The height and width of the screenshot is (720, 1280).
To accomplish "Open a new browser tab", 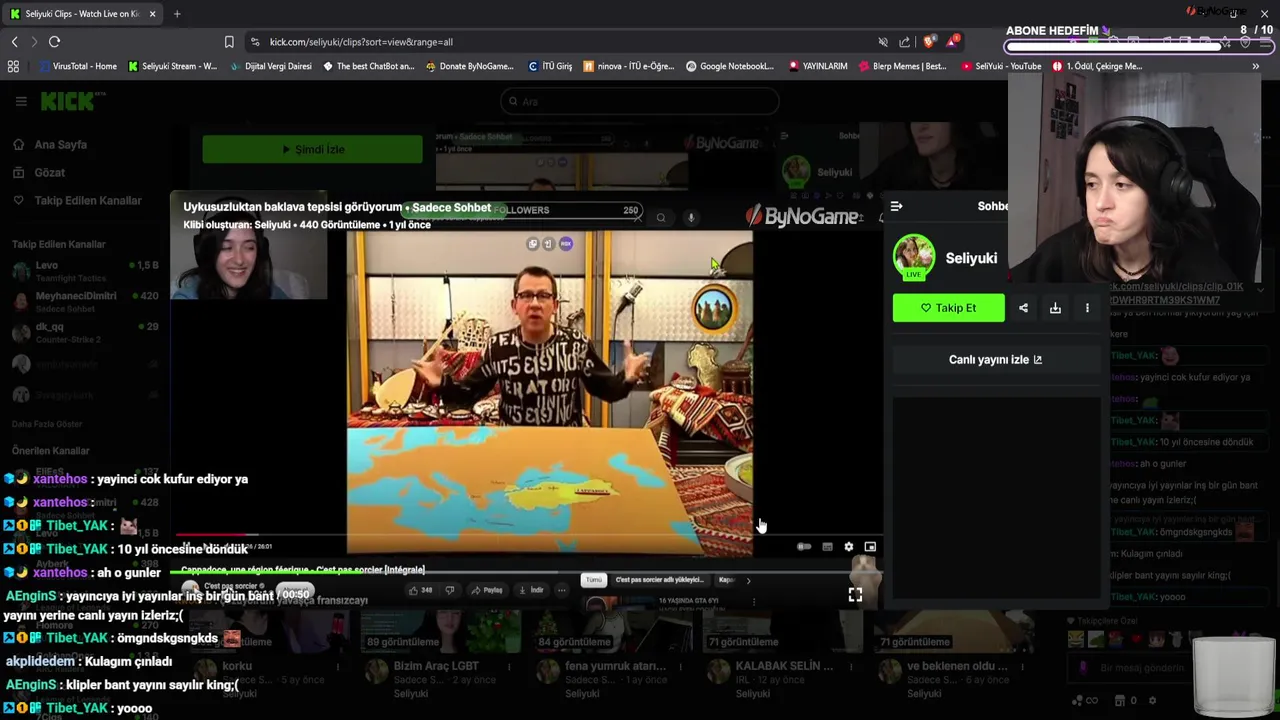I will point(177,14).
